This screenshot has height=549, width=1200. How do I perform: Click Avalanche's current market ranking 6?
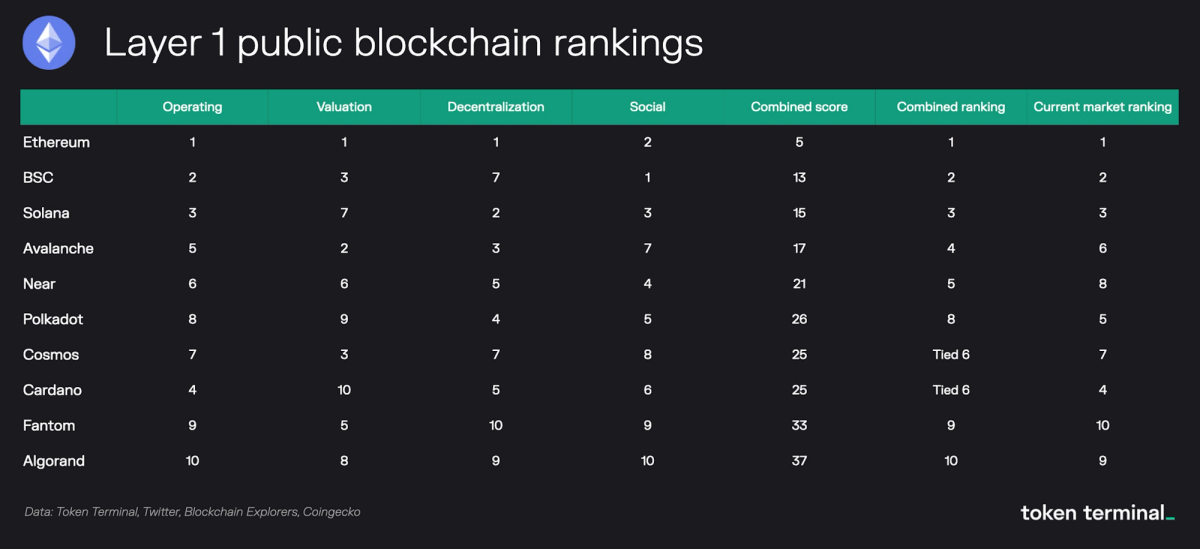pyautogui.click(x=1103, y=248)
